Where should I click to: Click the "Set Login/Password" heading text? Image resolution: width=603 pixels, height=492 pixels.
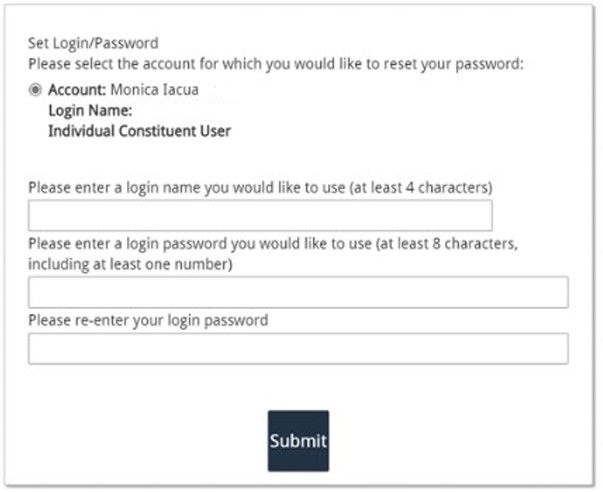click(94, 43)
